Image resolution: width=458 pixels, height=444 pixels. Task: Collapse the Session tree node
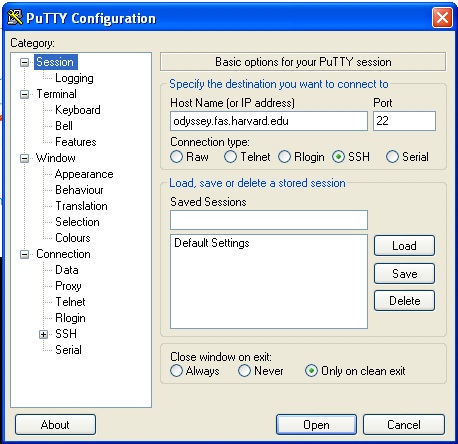tap(24, 62)
